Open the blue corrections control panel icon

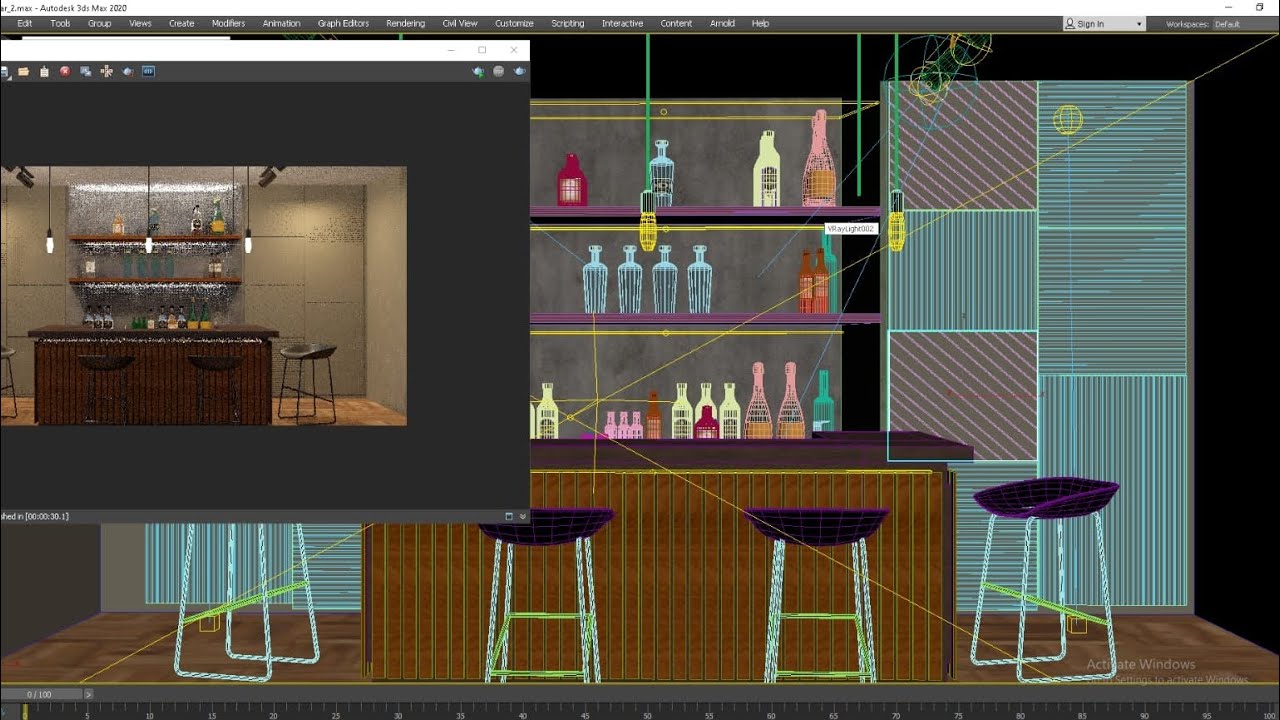point(148,71)
